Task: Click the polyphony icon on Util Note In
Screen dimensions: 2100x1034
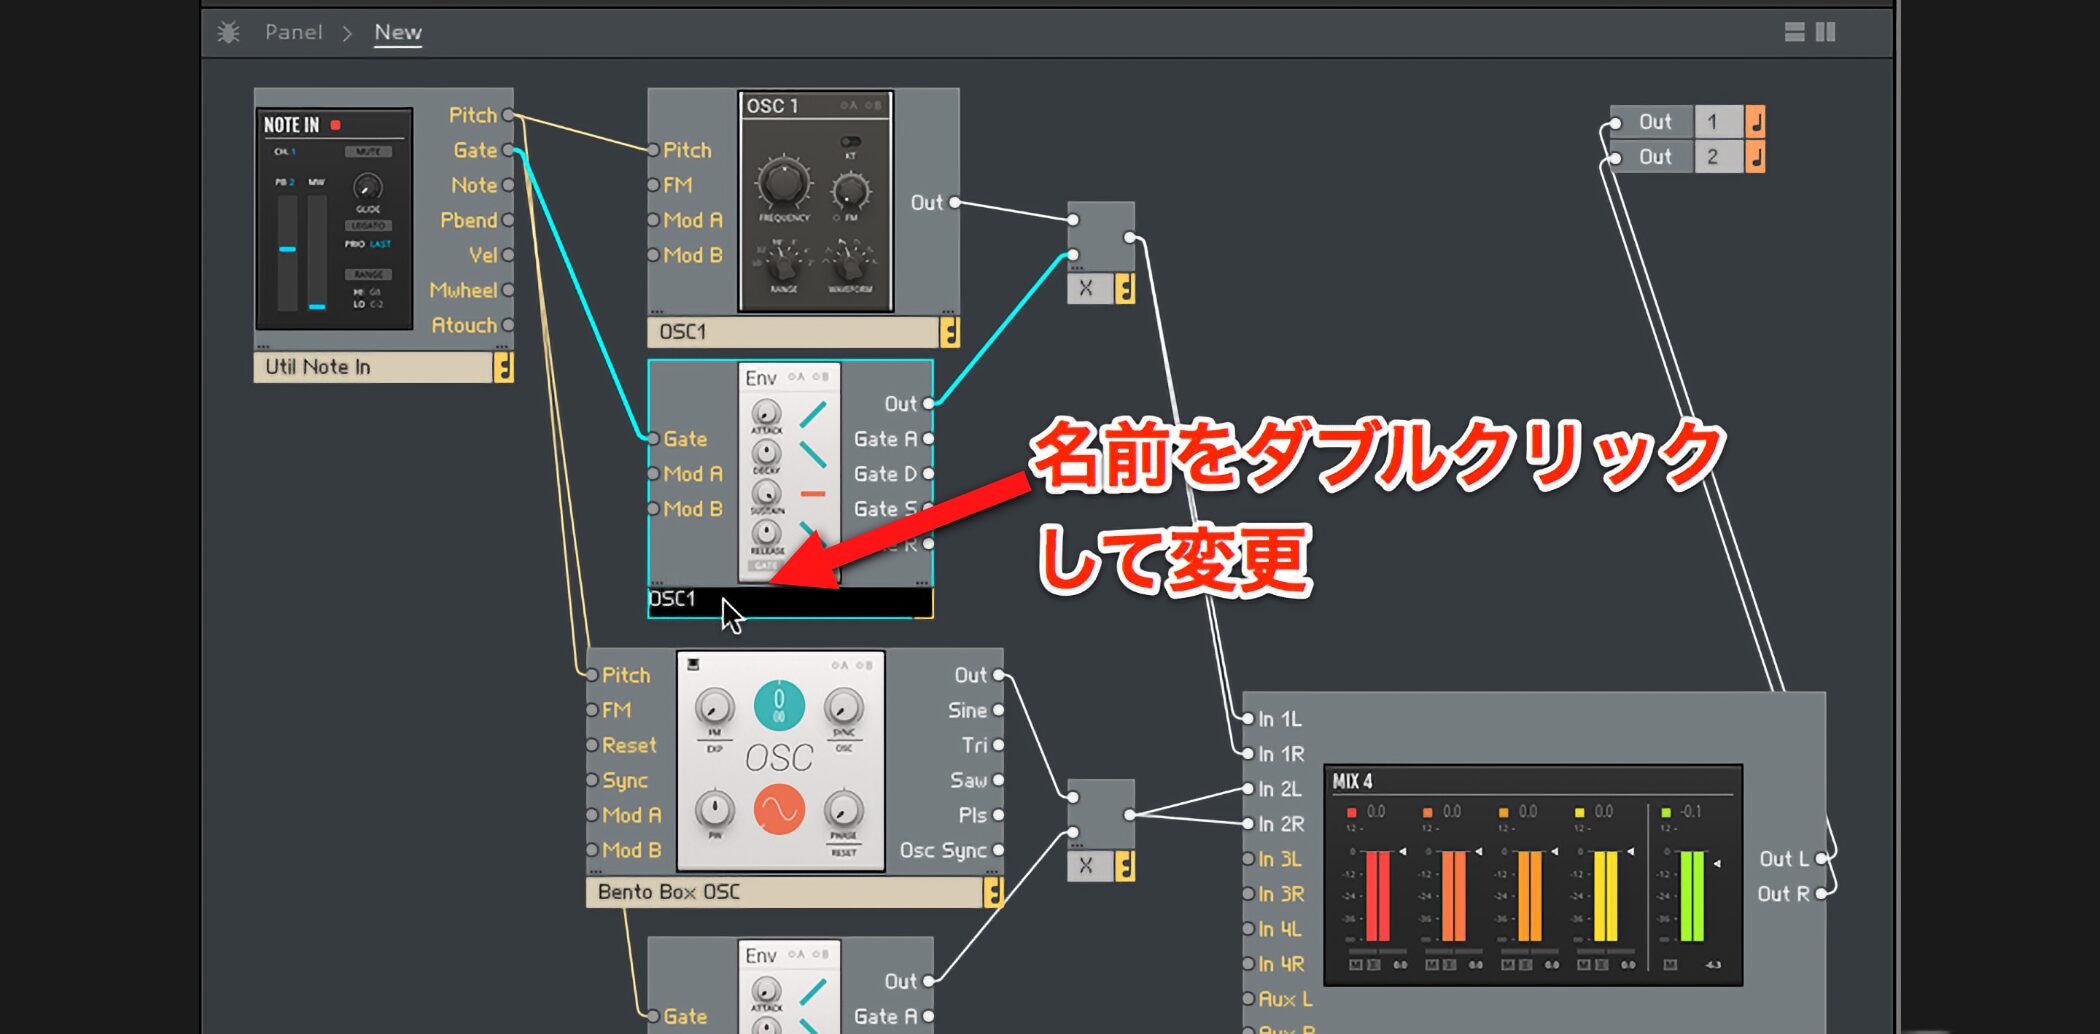Action: 504,367
